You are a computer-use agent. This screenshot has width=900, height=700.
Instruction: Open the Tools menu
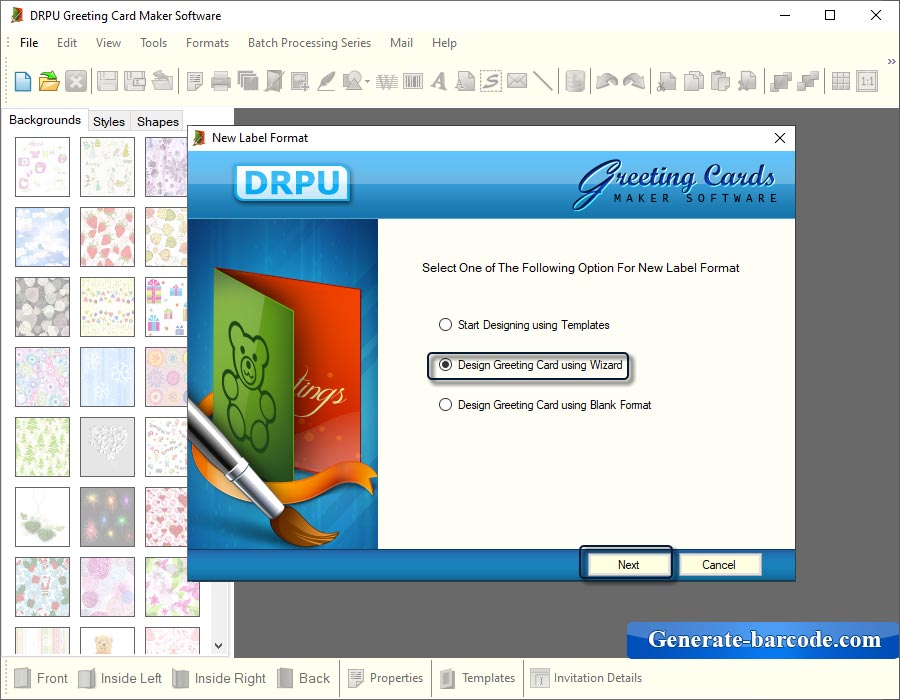coord(153,43)
